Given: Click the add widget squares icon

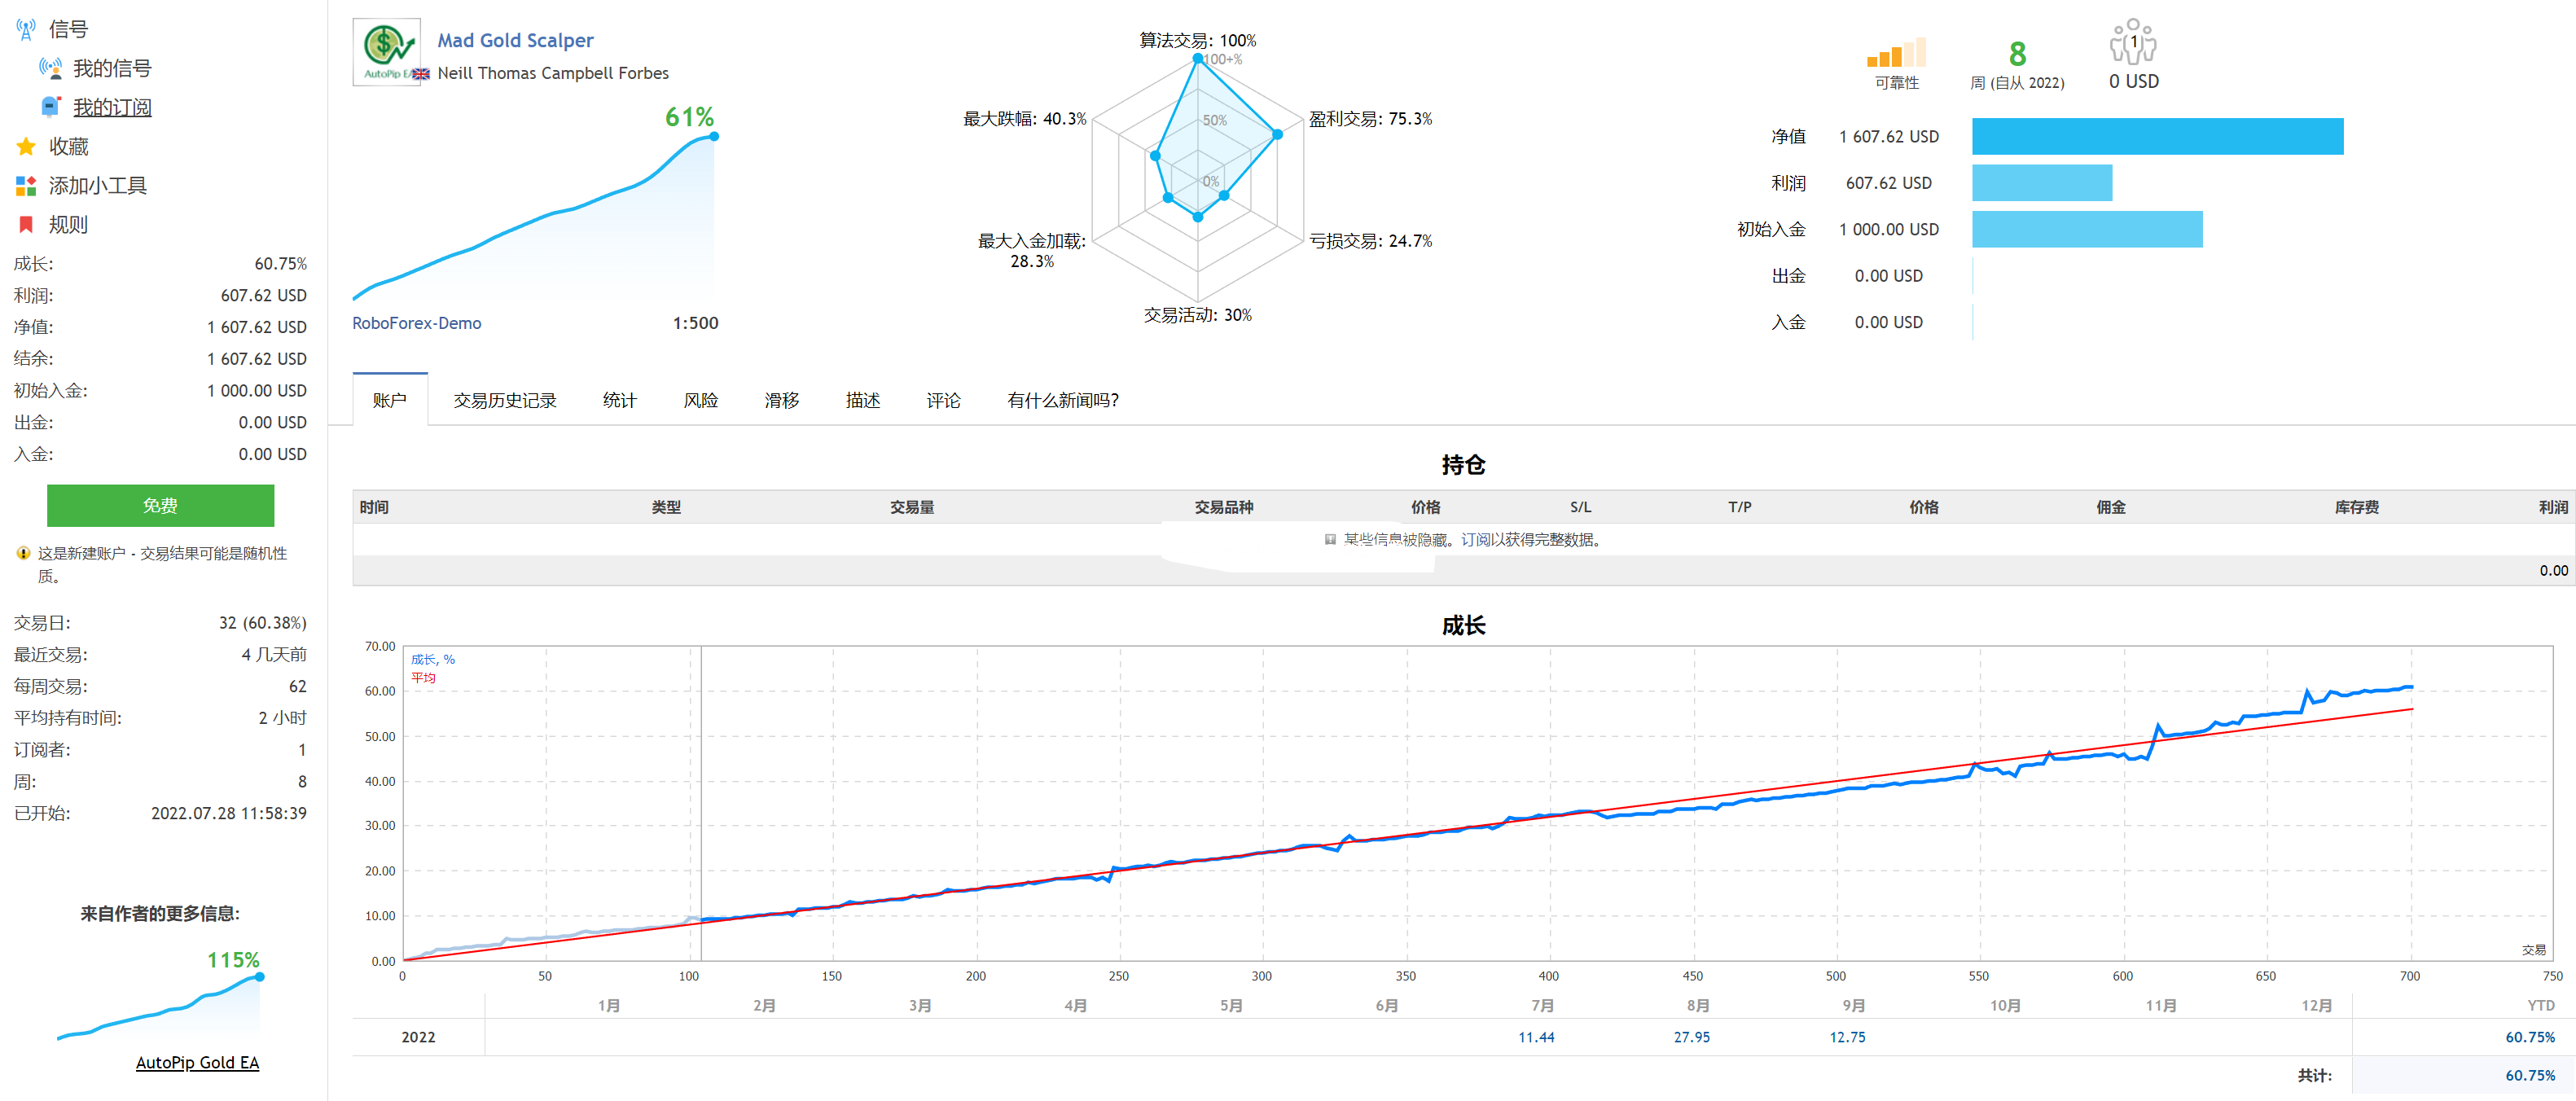Looking at the screenshot, I should pyautogui.click(x=26, y=186).
